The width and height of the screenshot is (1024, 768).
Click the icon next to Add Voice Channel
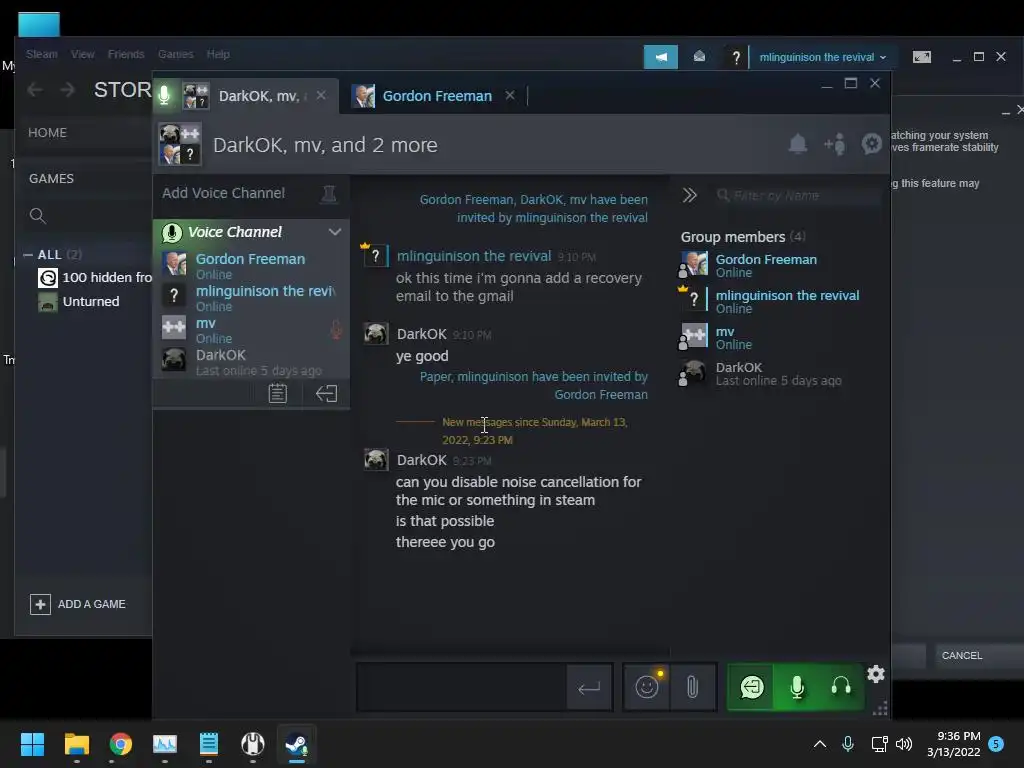[x=328, y=193]
